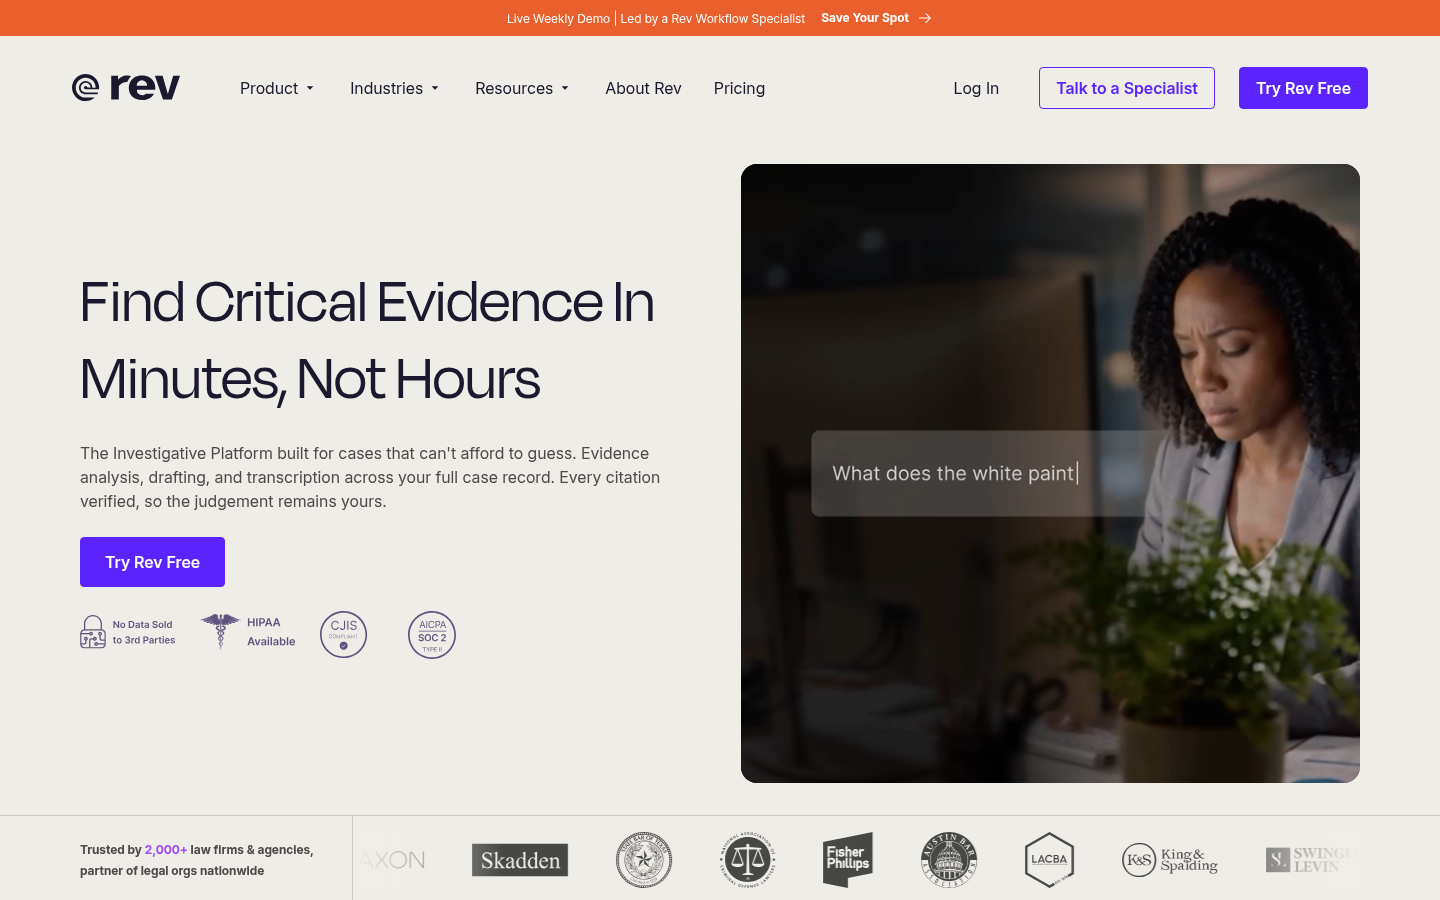
Task: Click Try Rev Free in the header
Action: [1303, 88]
